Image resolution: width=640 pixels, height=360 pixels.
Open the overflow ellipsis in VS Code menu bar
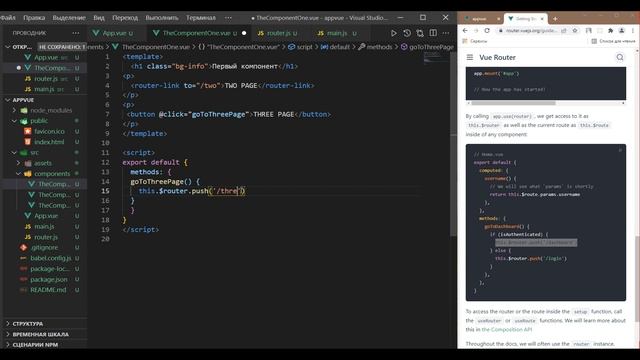(x=228, y=18)
